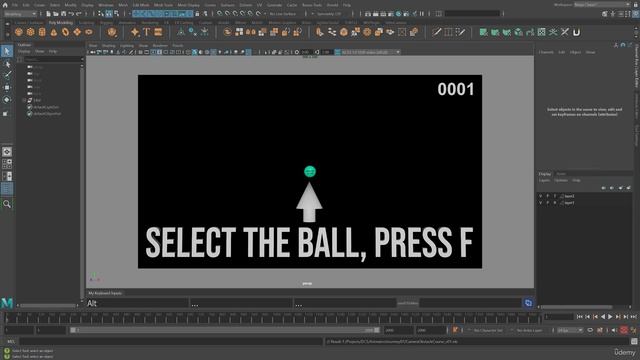Click the T-shaped polygon Type icon
This screenshot has height=360, width=640.
coord(147,32)
